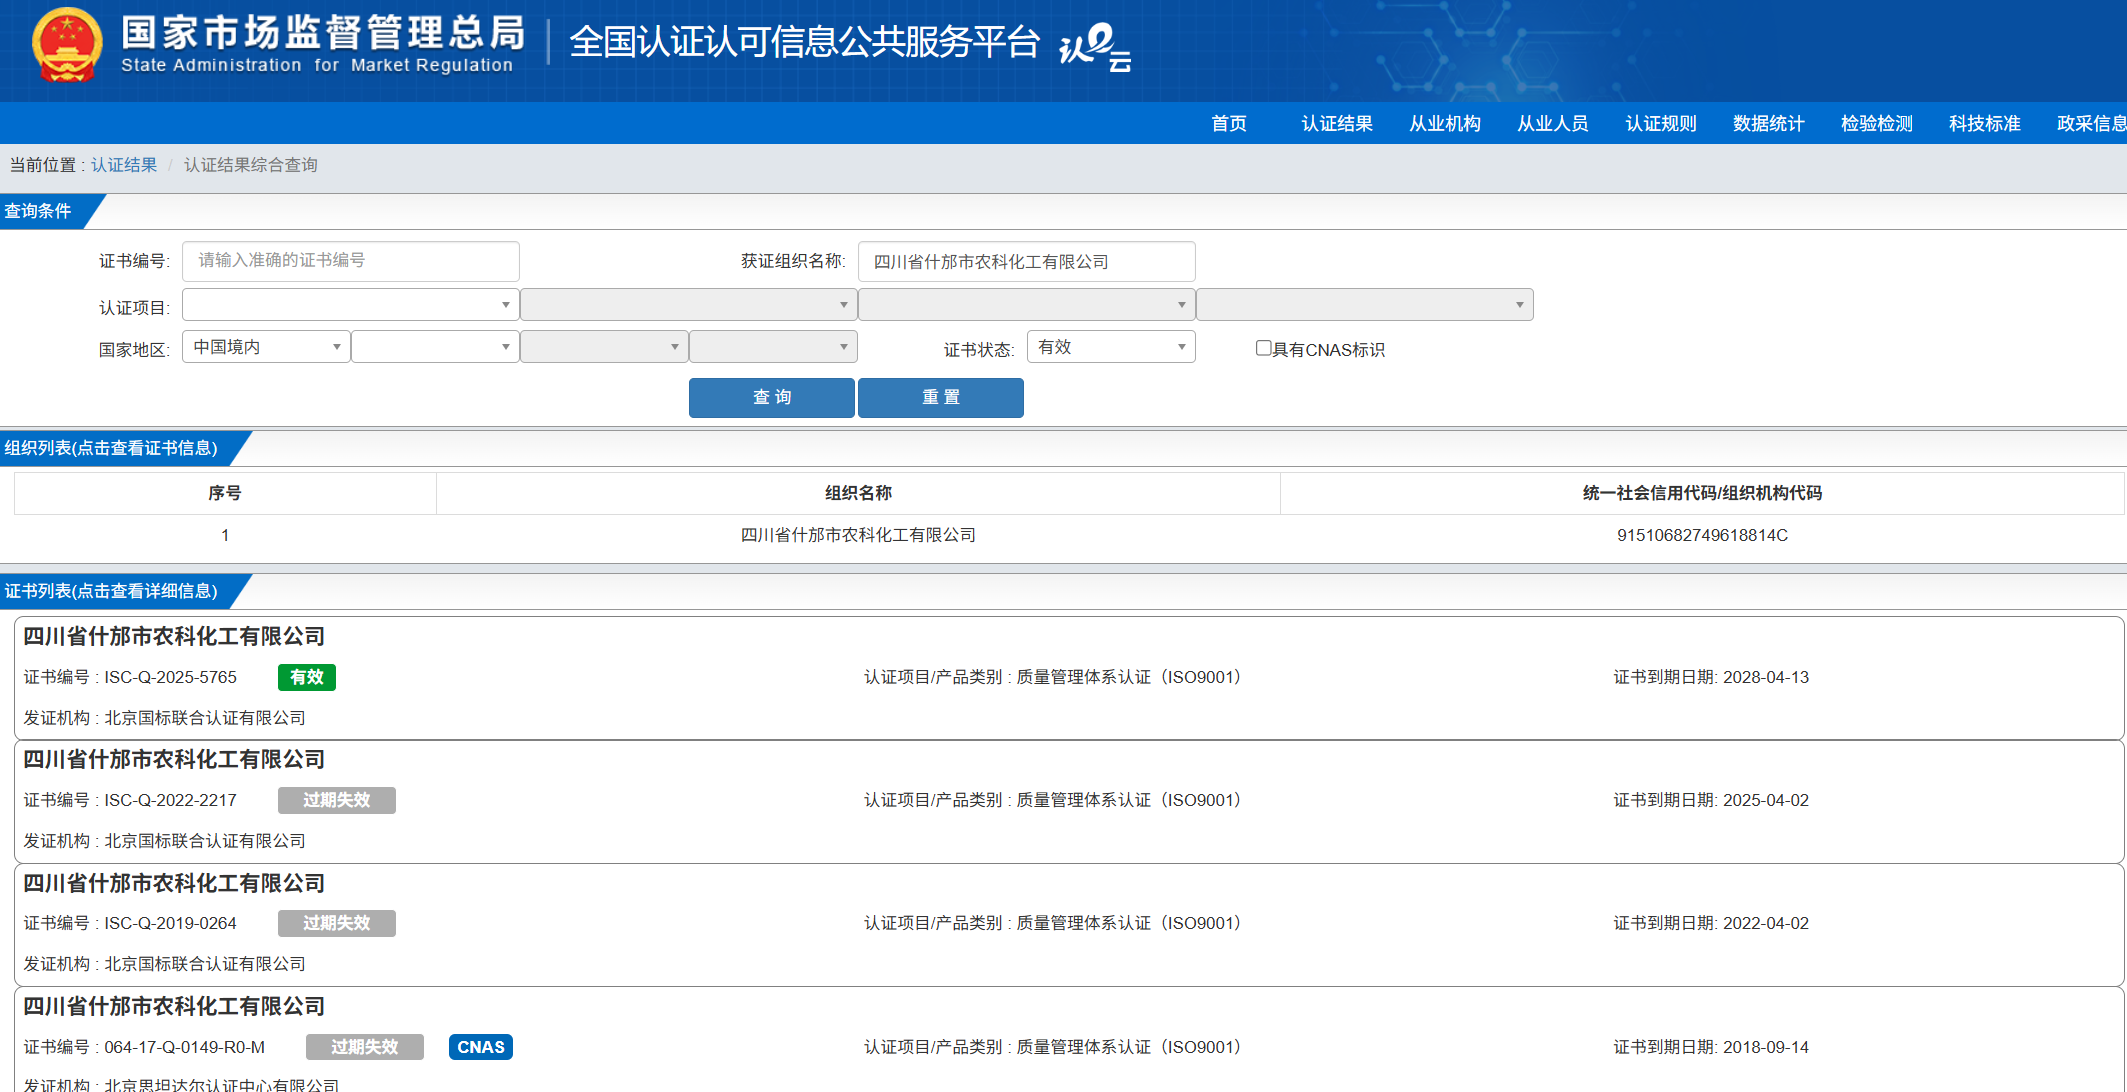Screen dimensions: 2127x1092
Task: Click the green 有效 status badge
Action: click(306, 677)
